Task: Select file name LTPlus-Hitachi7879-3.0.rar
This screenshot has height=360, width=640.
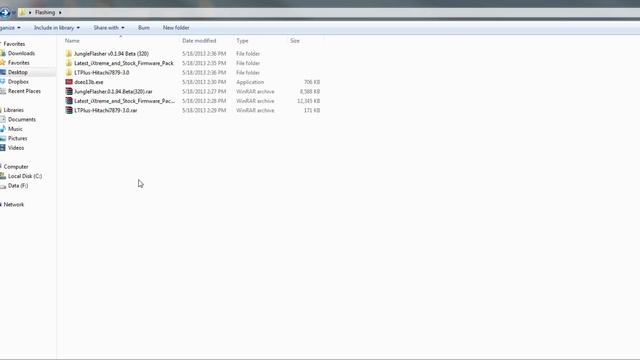Action: 106,111
